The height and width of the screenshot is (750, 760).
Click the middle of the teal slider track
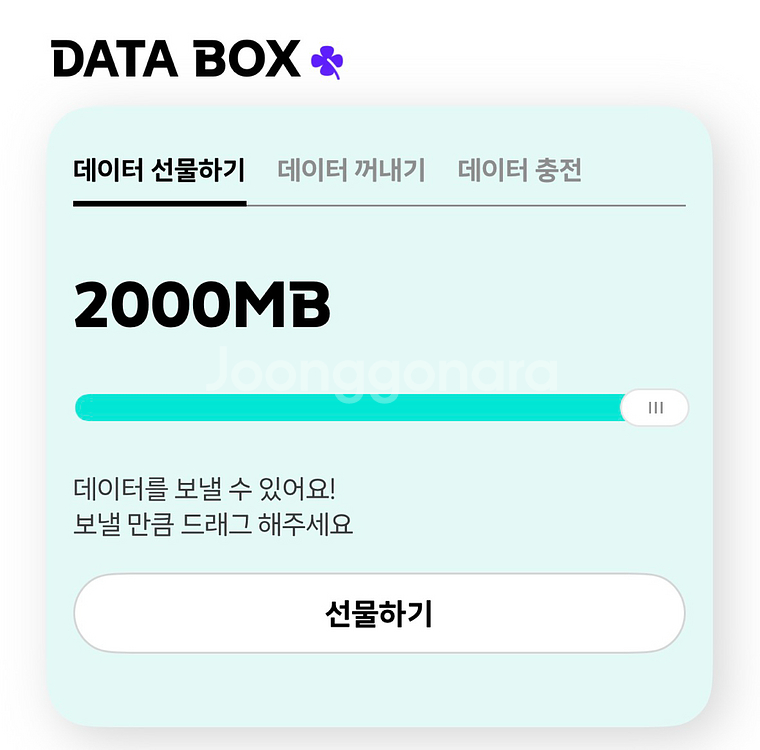[x=350, y=408]
